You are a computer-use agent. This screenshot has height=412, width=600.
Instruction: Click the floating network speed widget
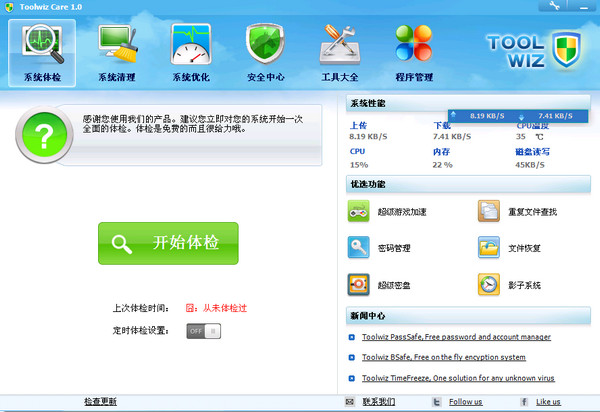tap(518, 116)
